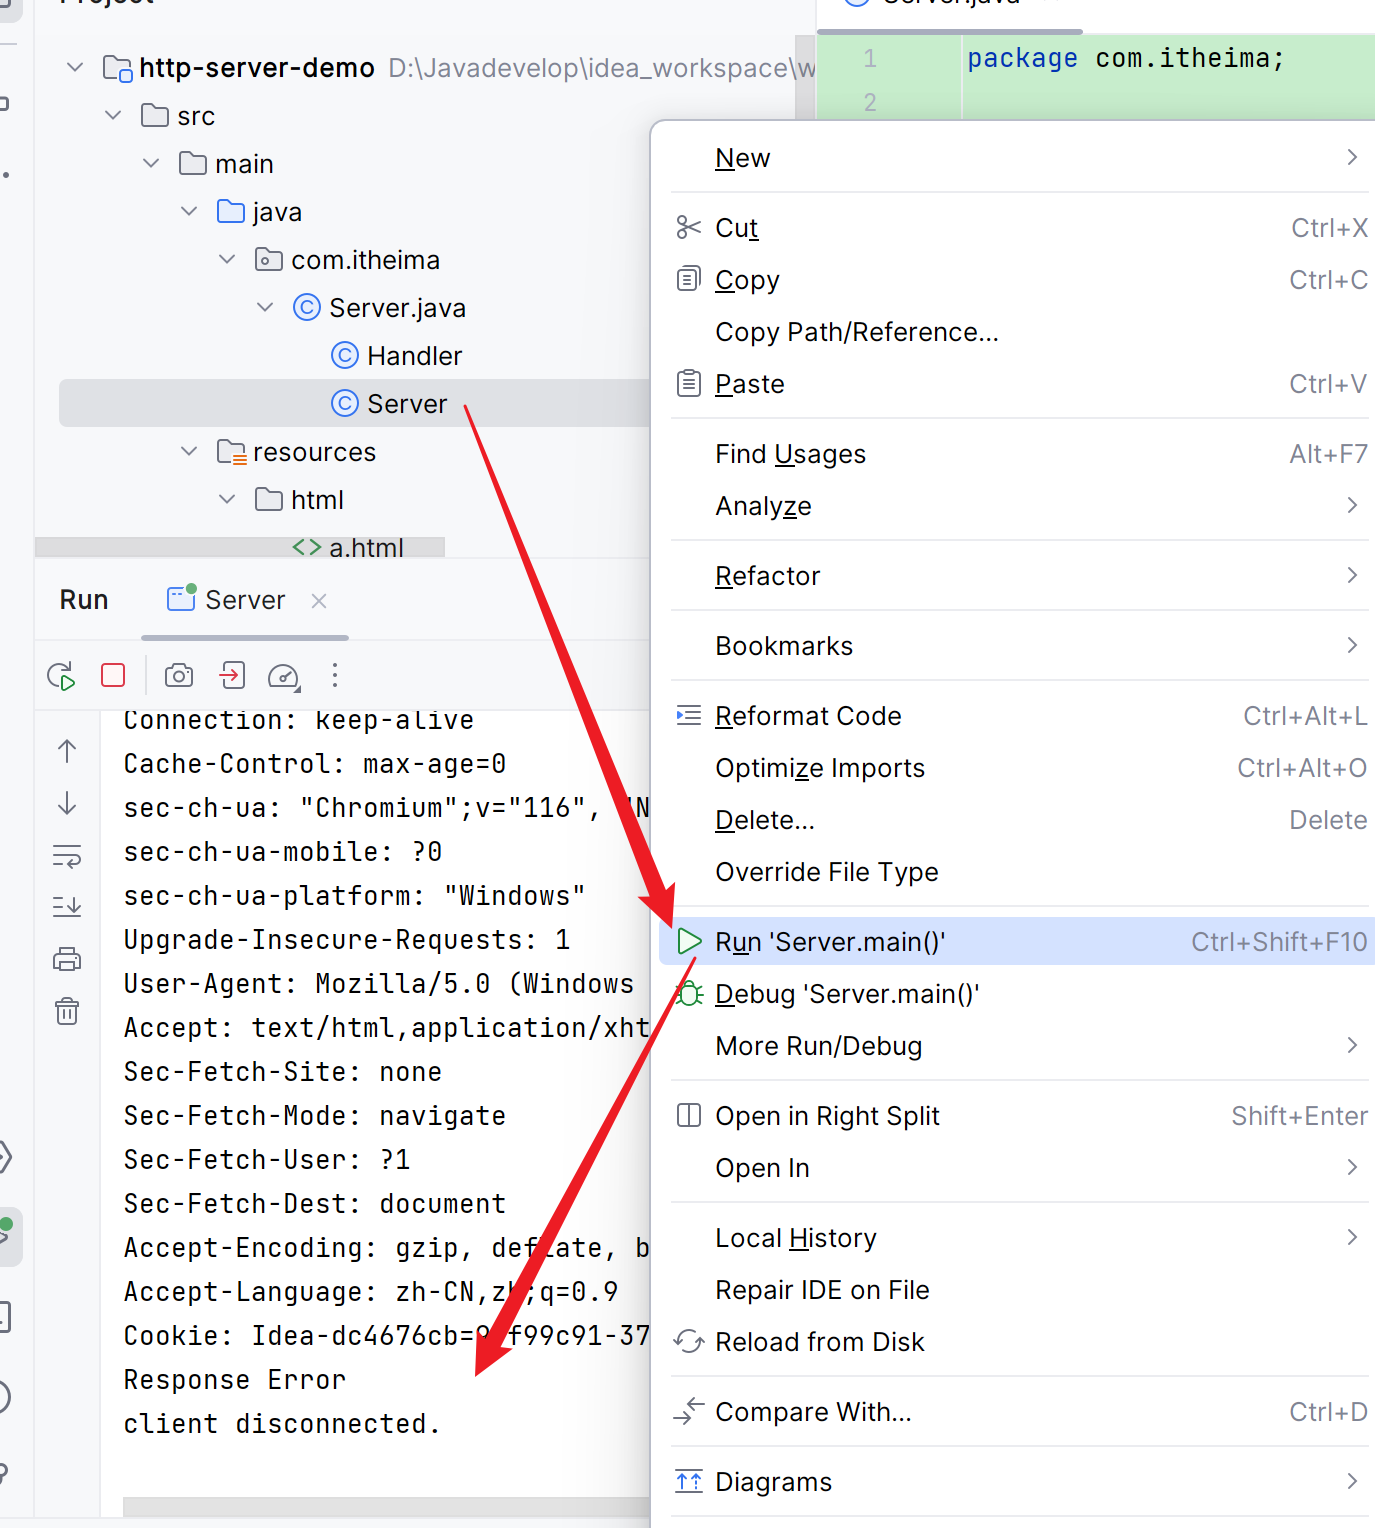The width and height of the screenshot is (1375, 1528).
Task: Click the Reformat Code icon
Action: [x=689, y=715]
